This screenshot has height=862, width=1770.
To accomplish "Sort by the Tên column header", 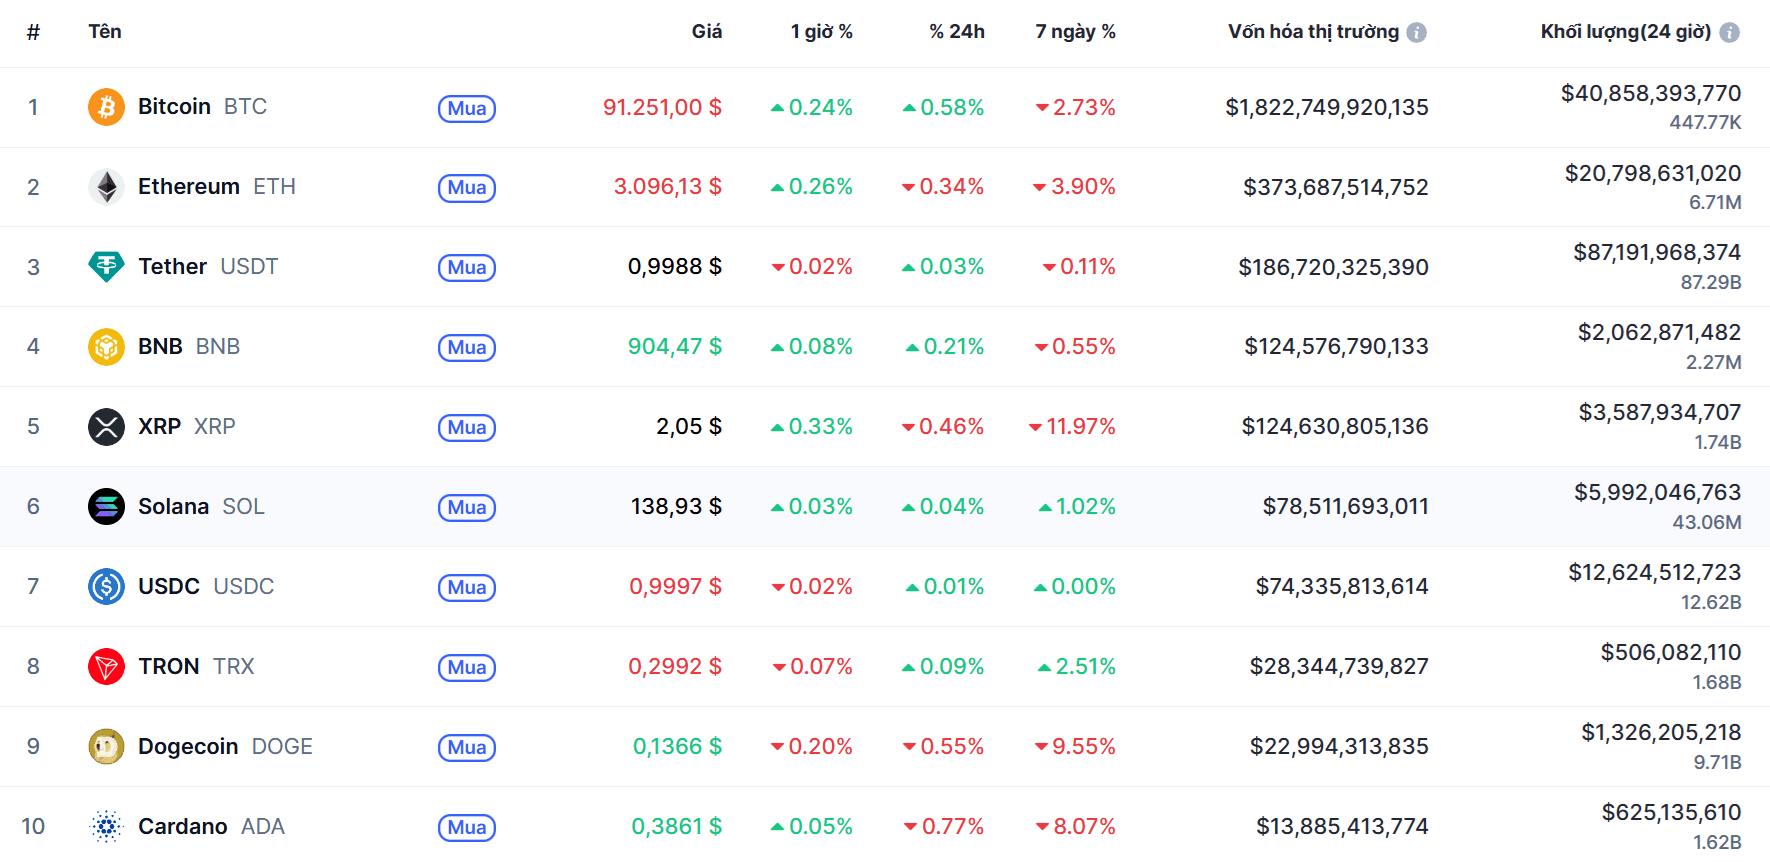I will coord(105,32).
